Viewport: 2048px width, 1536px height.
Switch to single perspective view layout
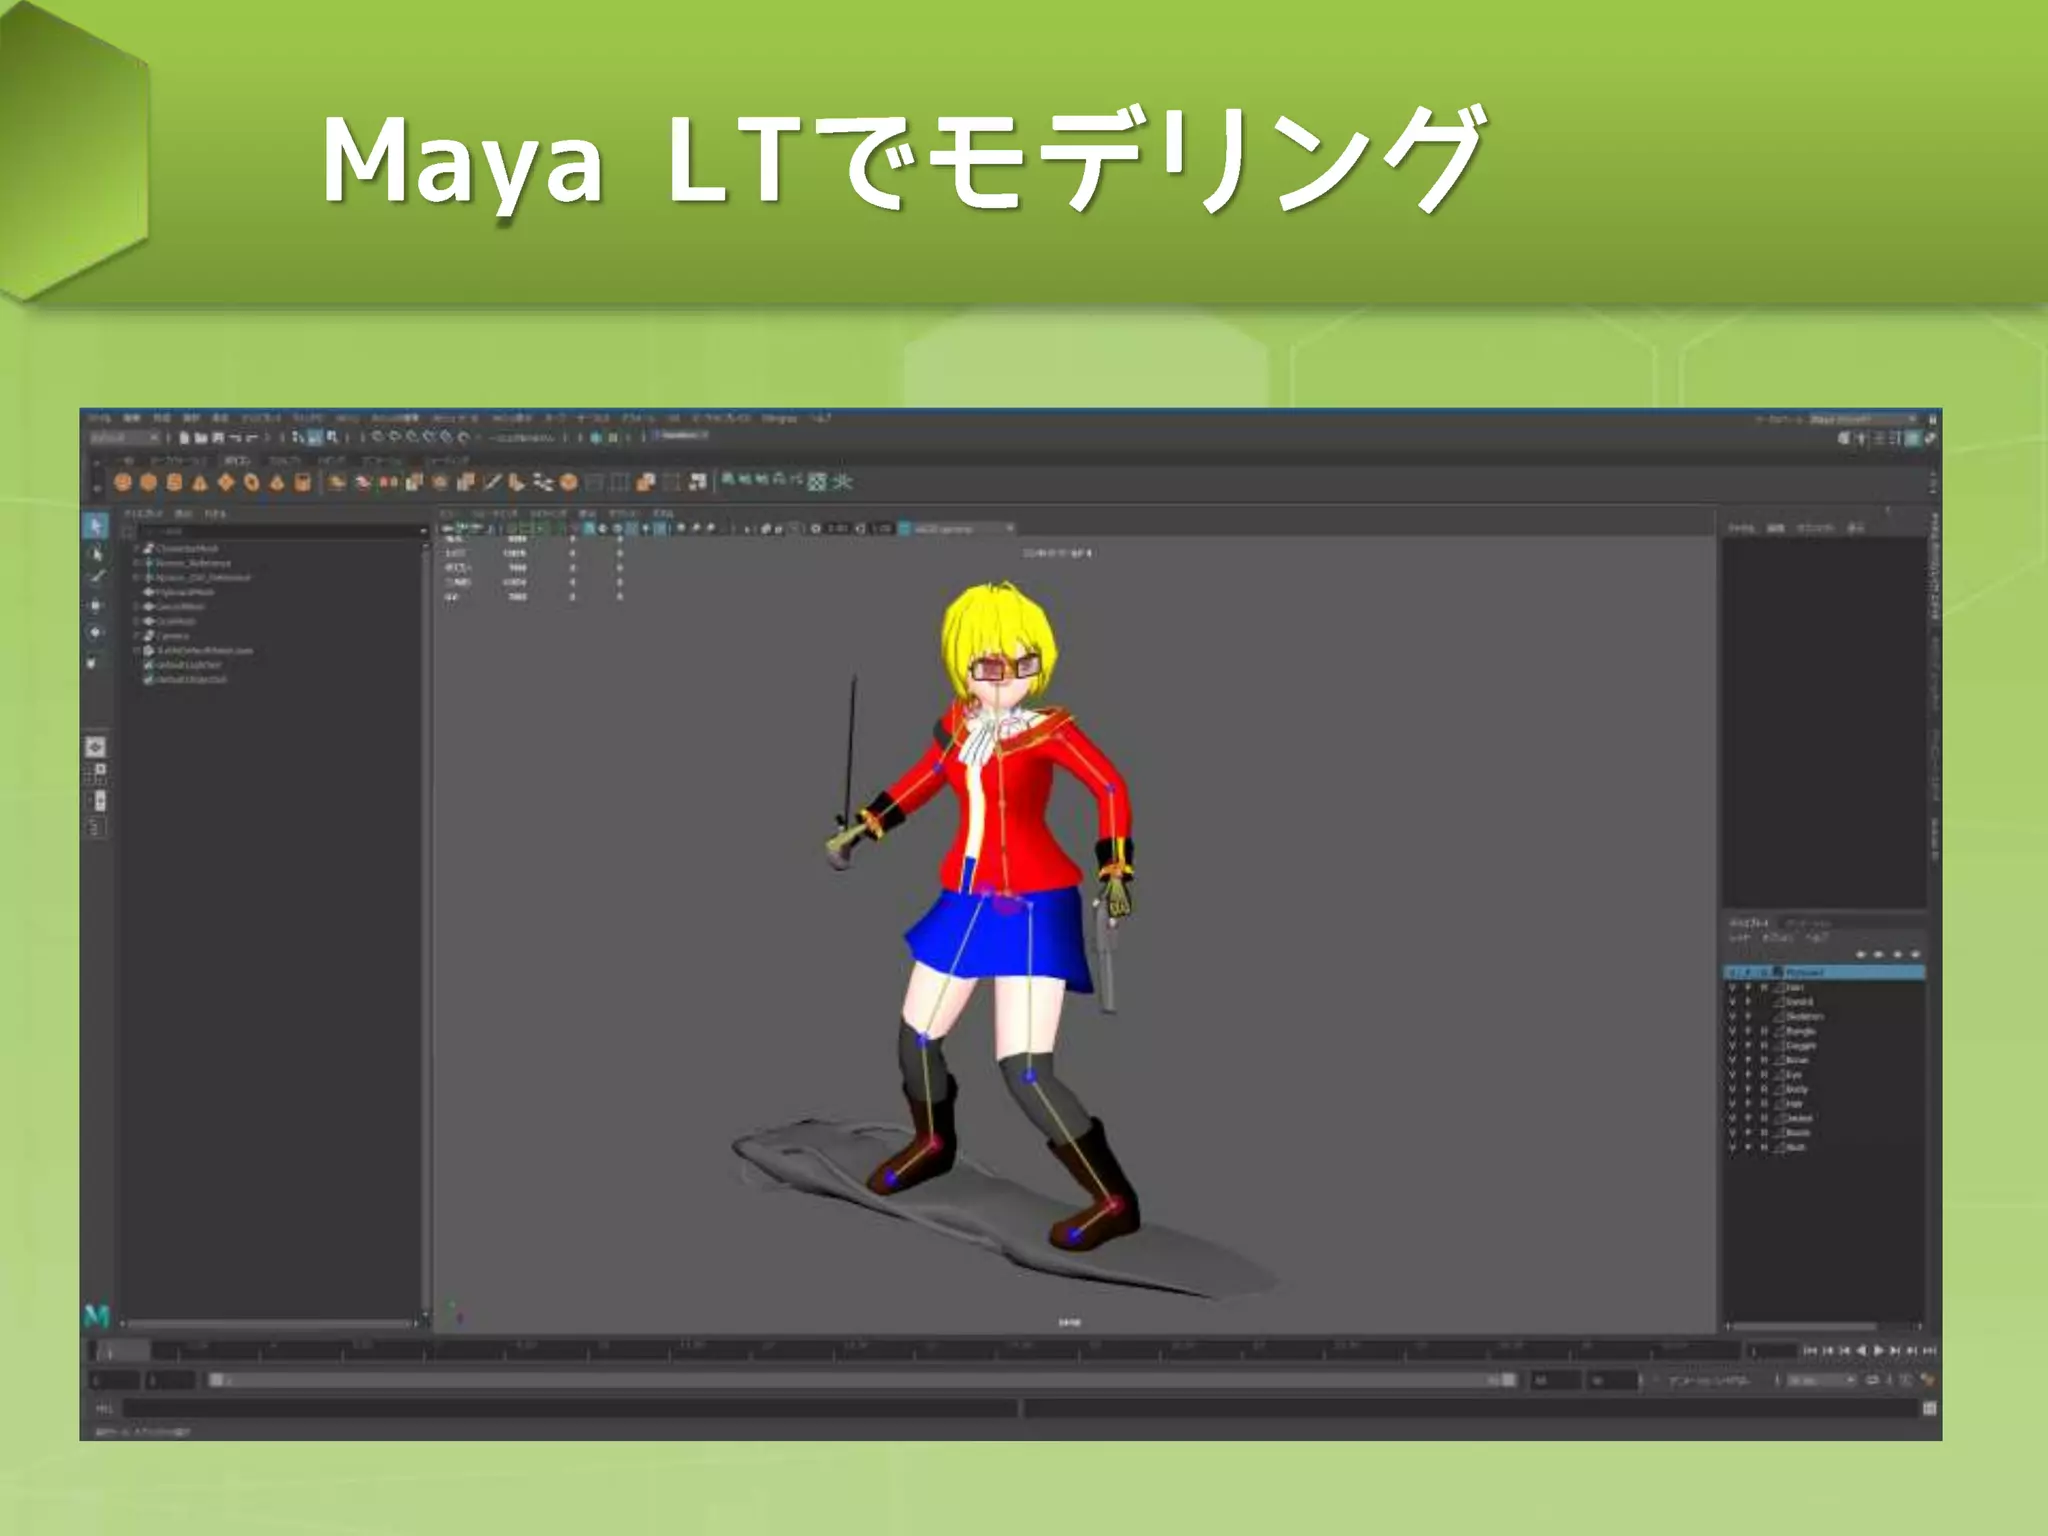tap(95, 747)
